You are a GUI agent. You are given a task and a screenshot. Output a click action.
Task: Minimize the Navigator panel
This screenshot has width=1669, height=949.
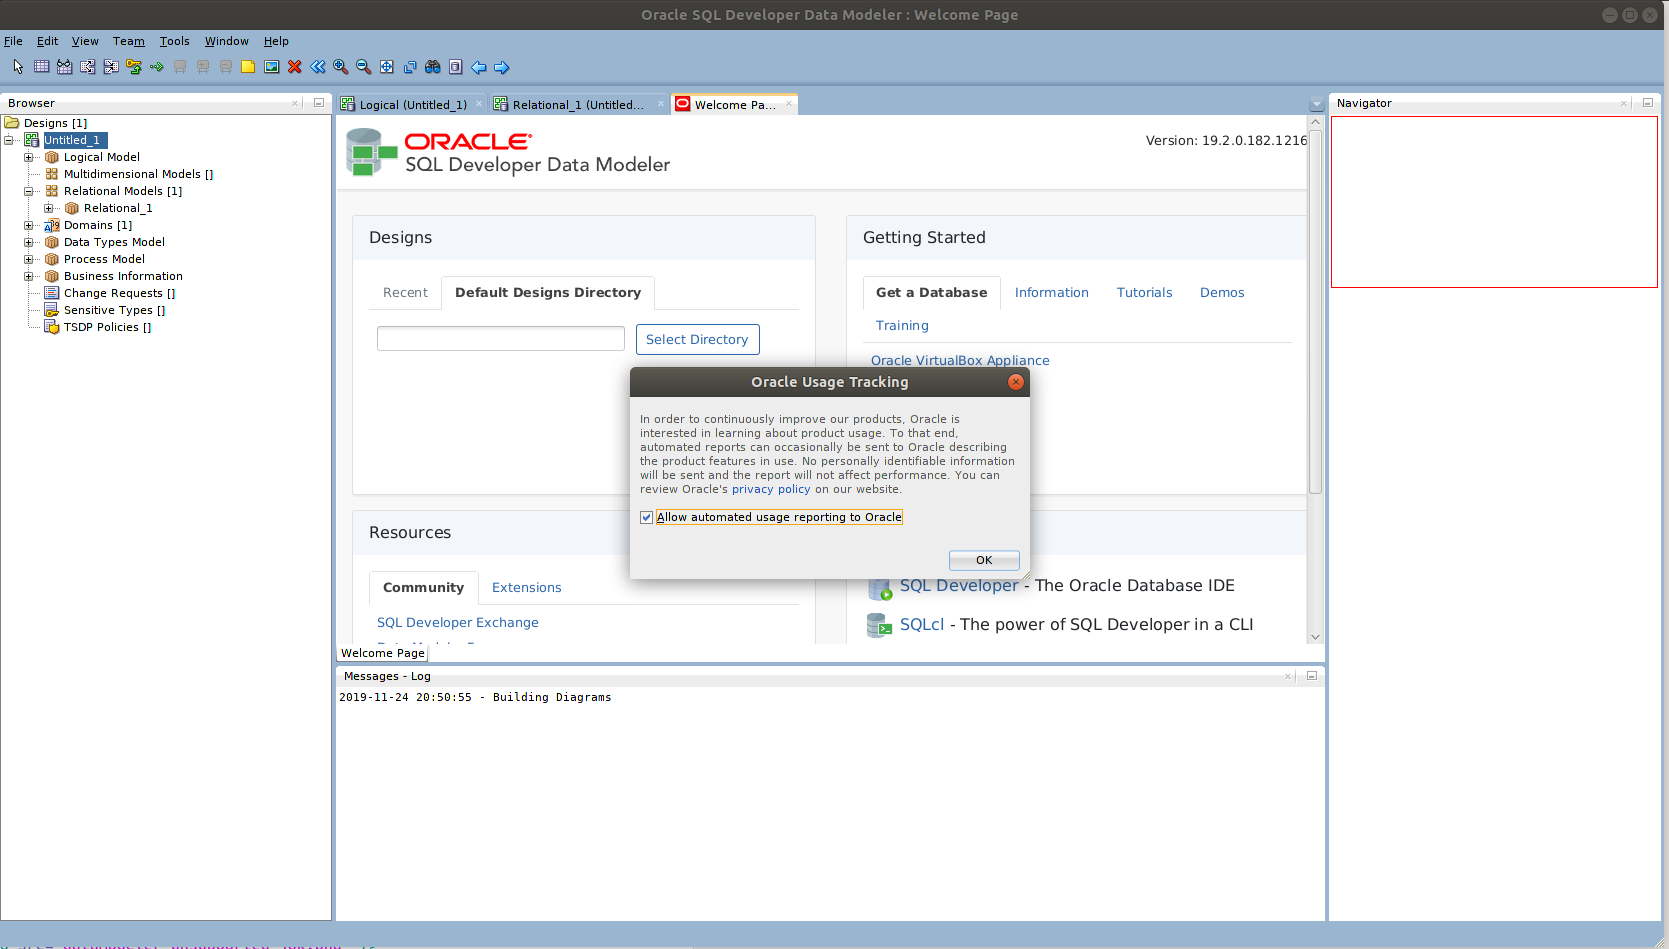tap(1648, 103)
